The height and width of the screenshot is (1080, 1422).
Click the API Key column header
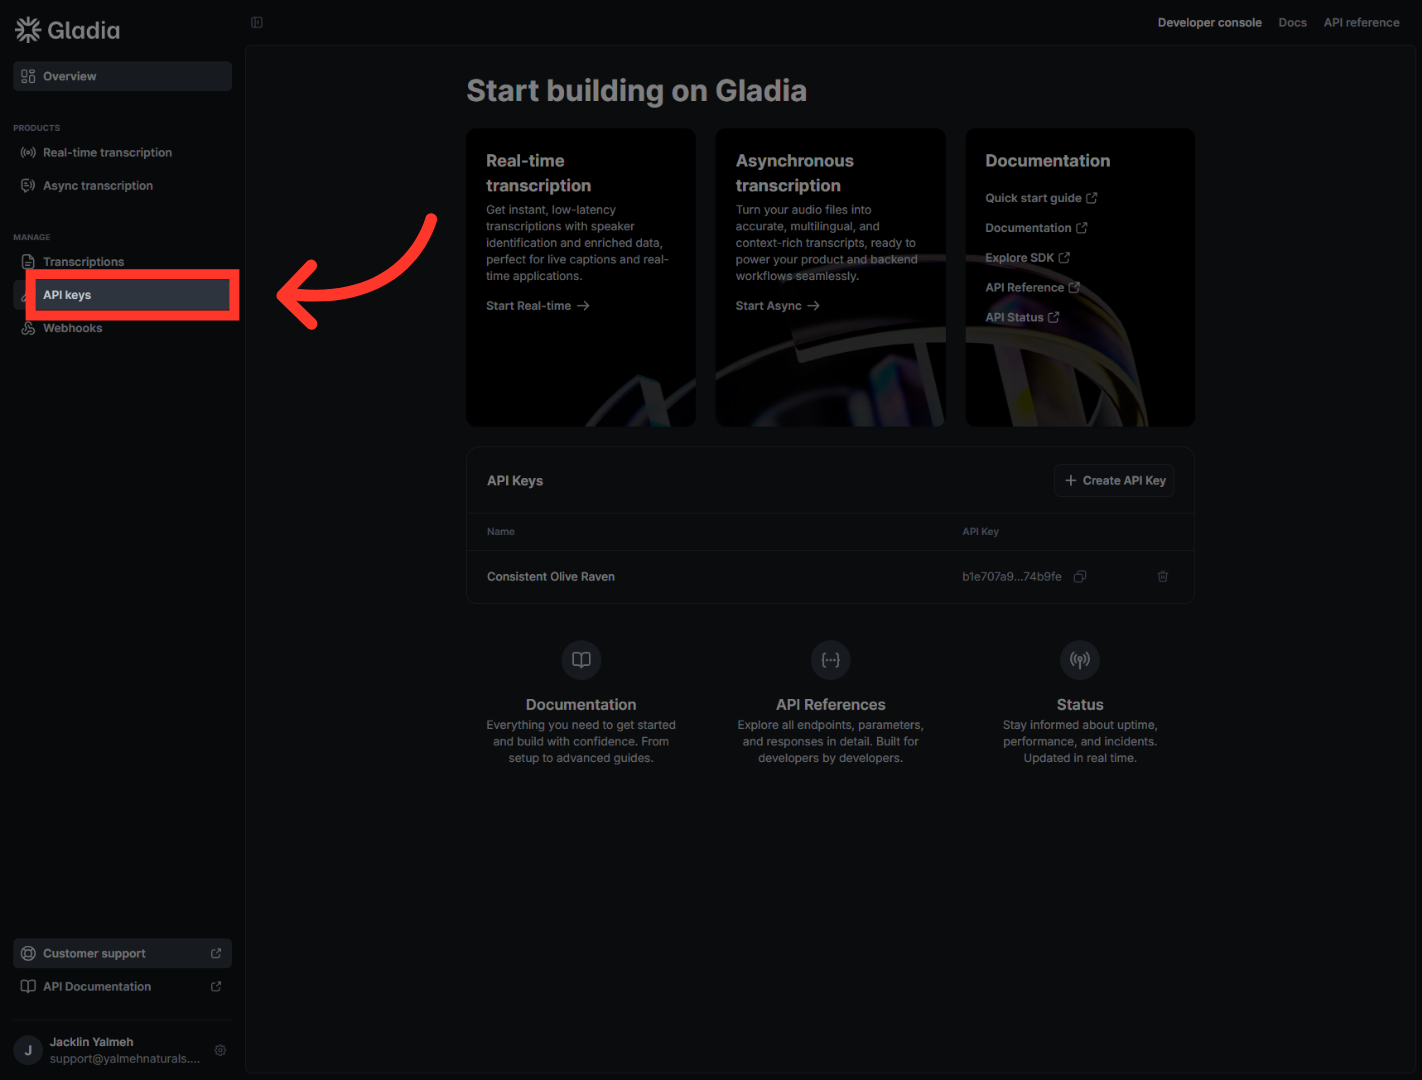980,532
